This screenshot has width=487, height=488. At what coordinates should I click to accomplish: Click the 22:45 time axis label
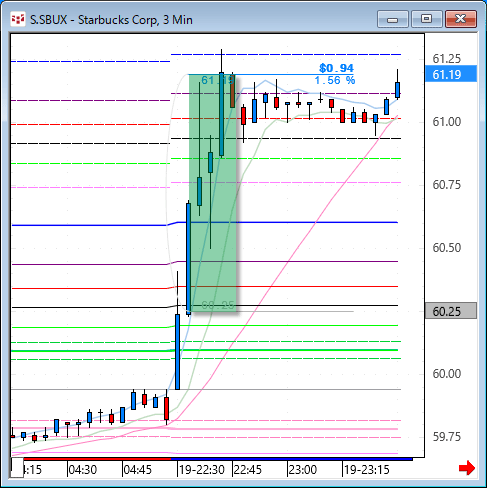(x=248, y=470)
